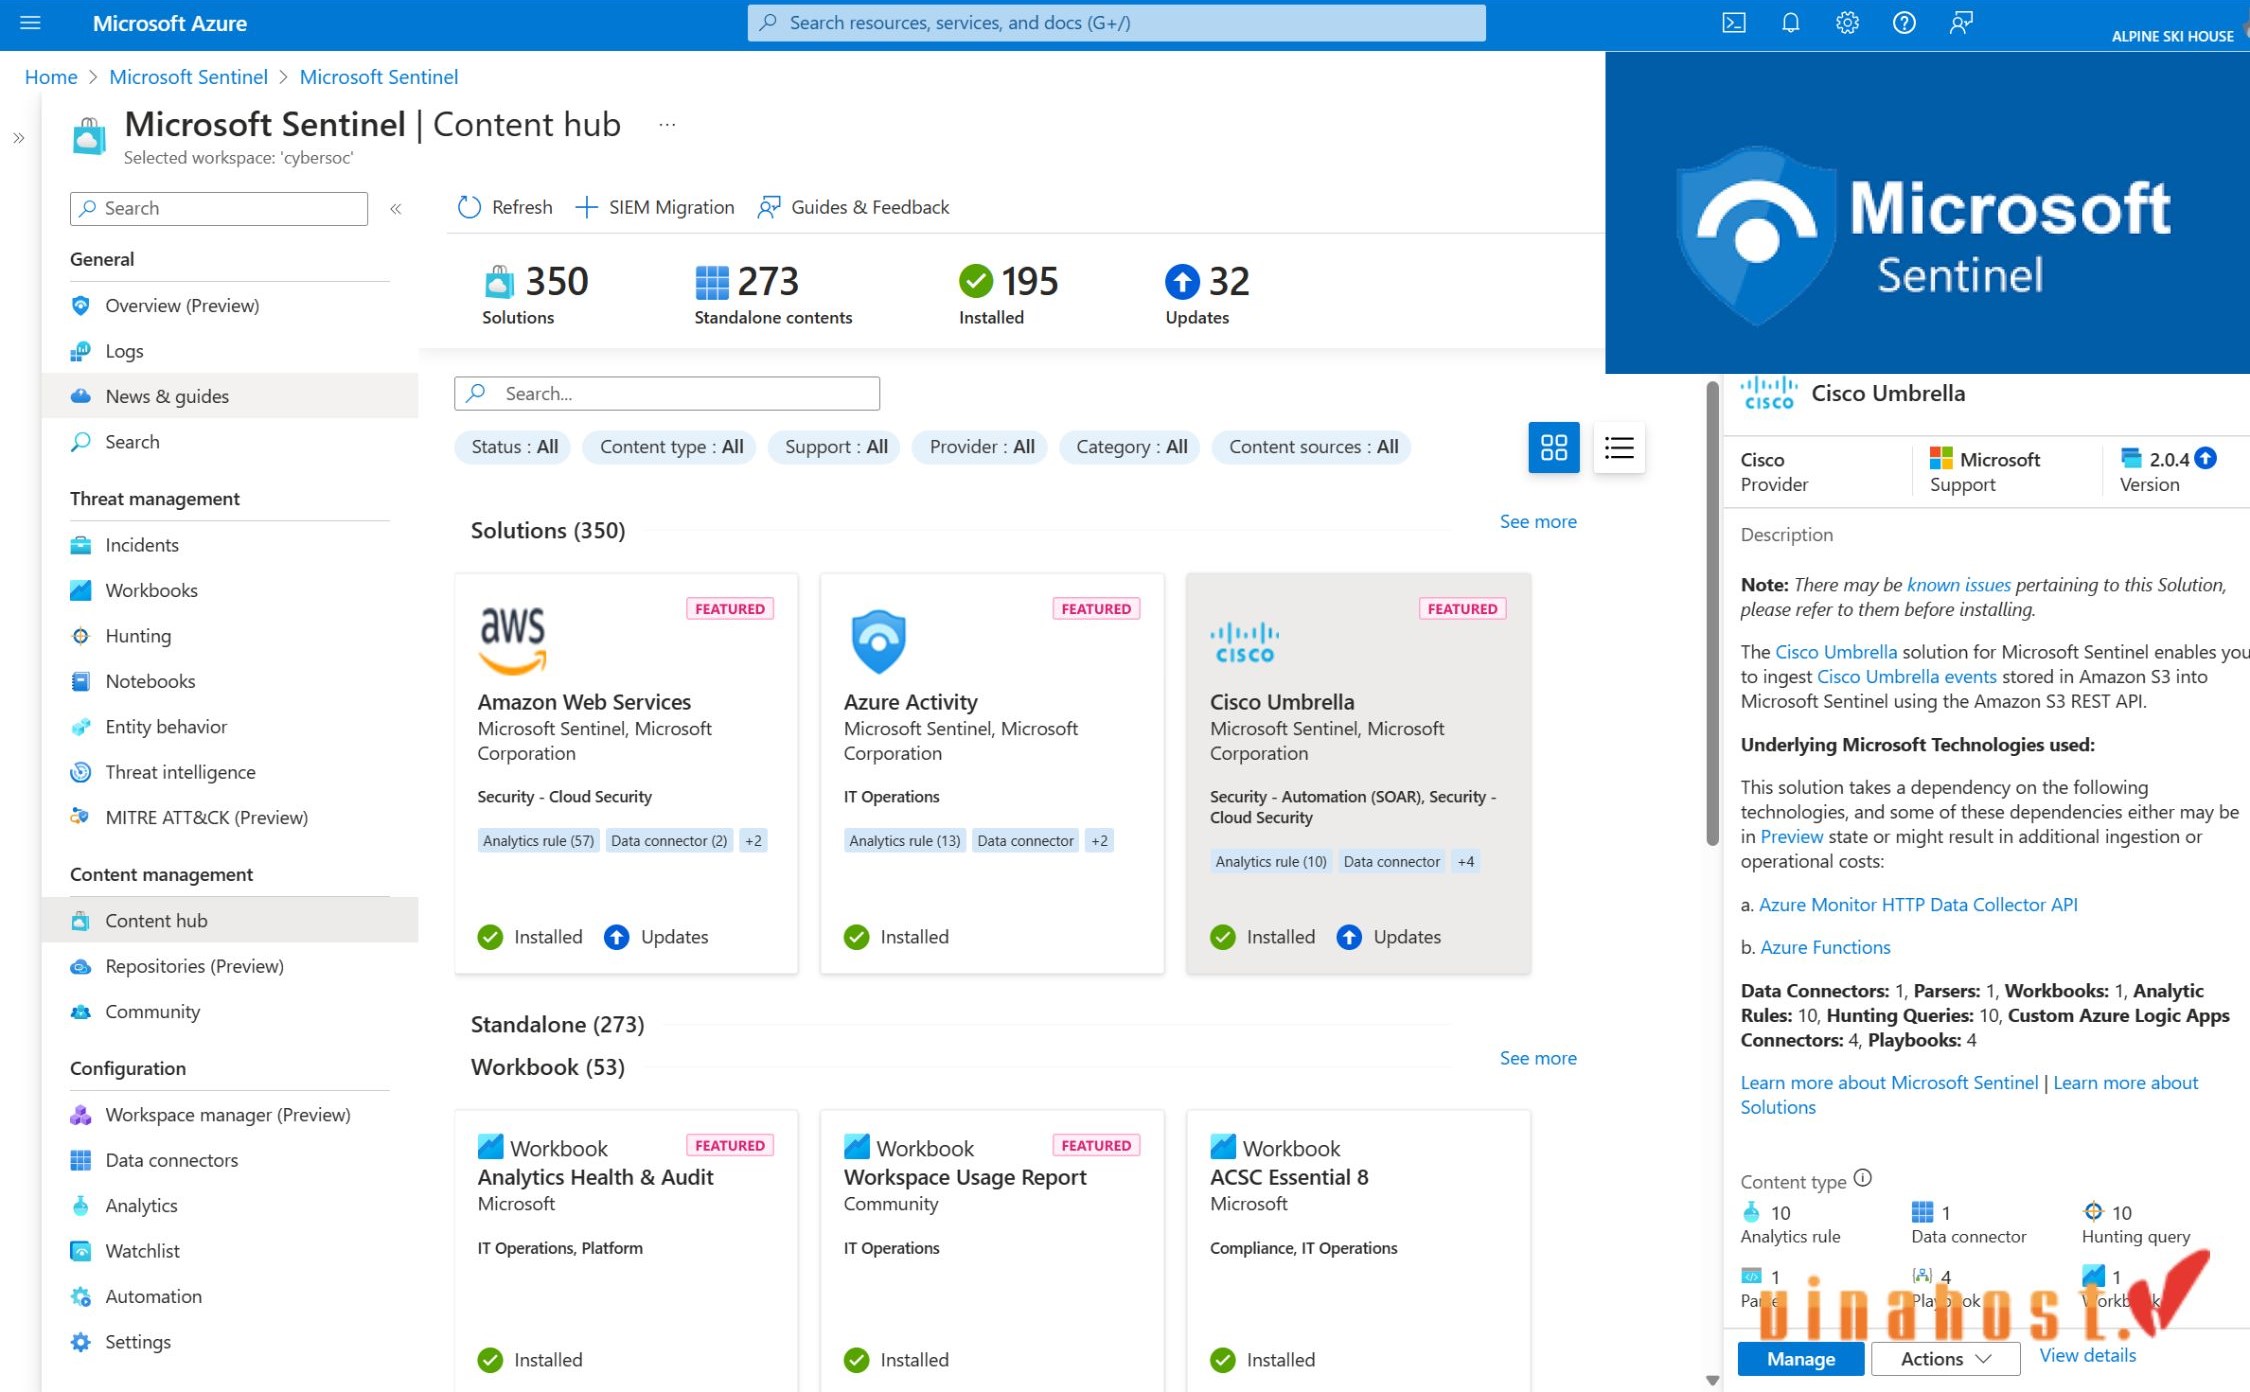Open portal settings gear
This screenshot has width=2250, height=1392.
coord(1847,23)
